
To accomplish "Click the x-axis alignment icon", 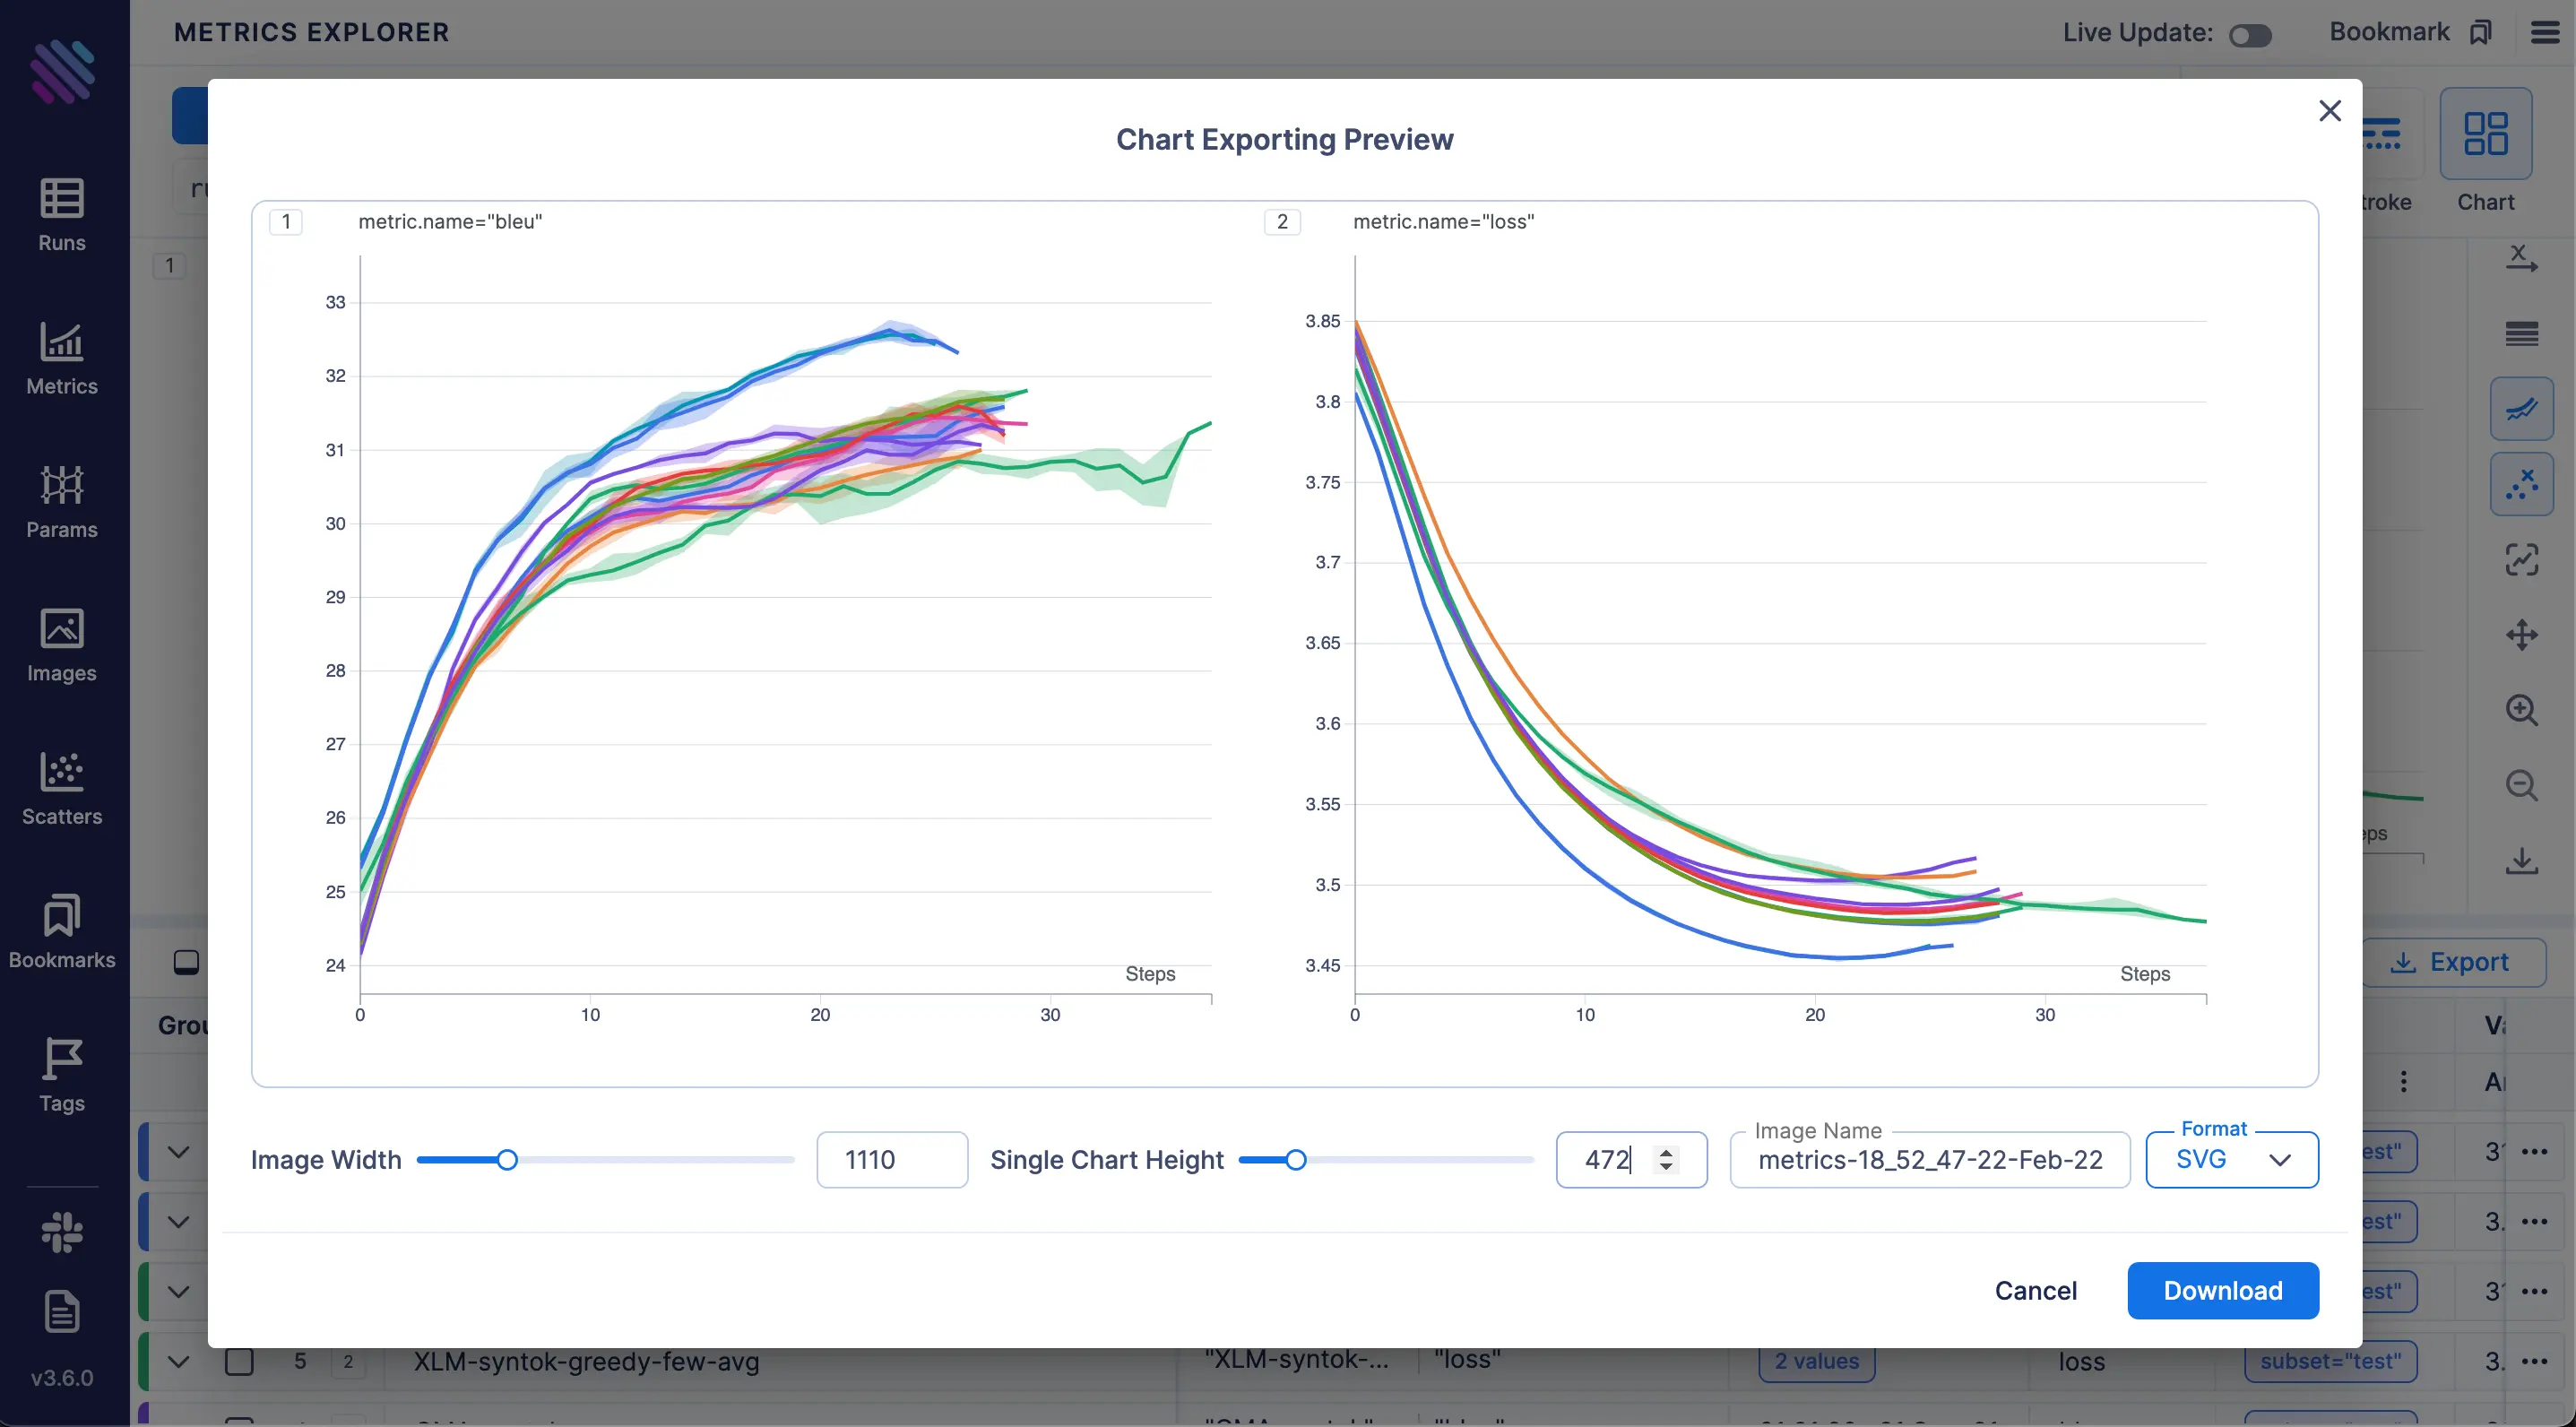I will tap(2522, 258).
